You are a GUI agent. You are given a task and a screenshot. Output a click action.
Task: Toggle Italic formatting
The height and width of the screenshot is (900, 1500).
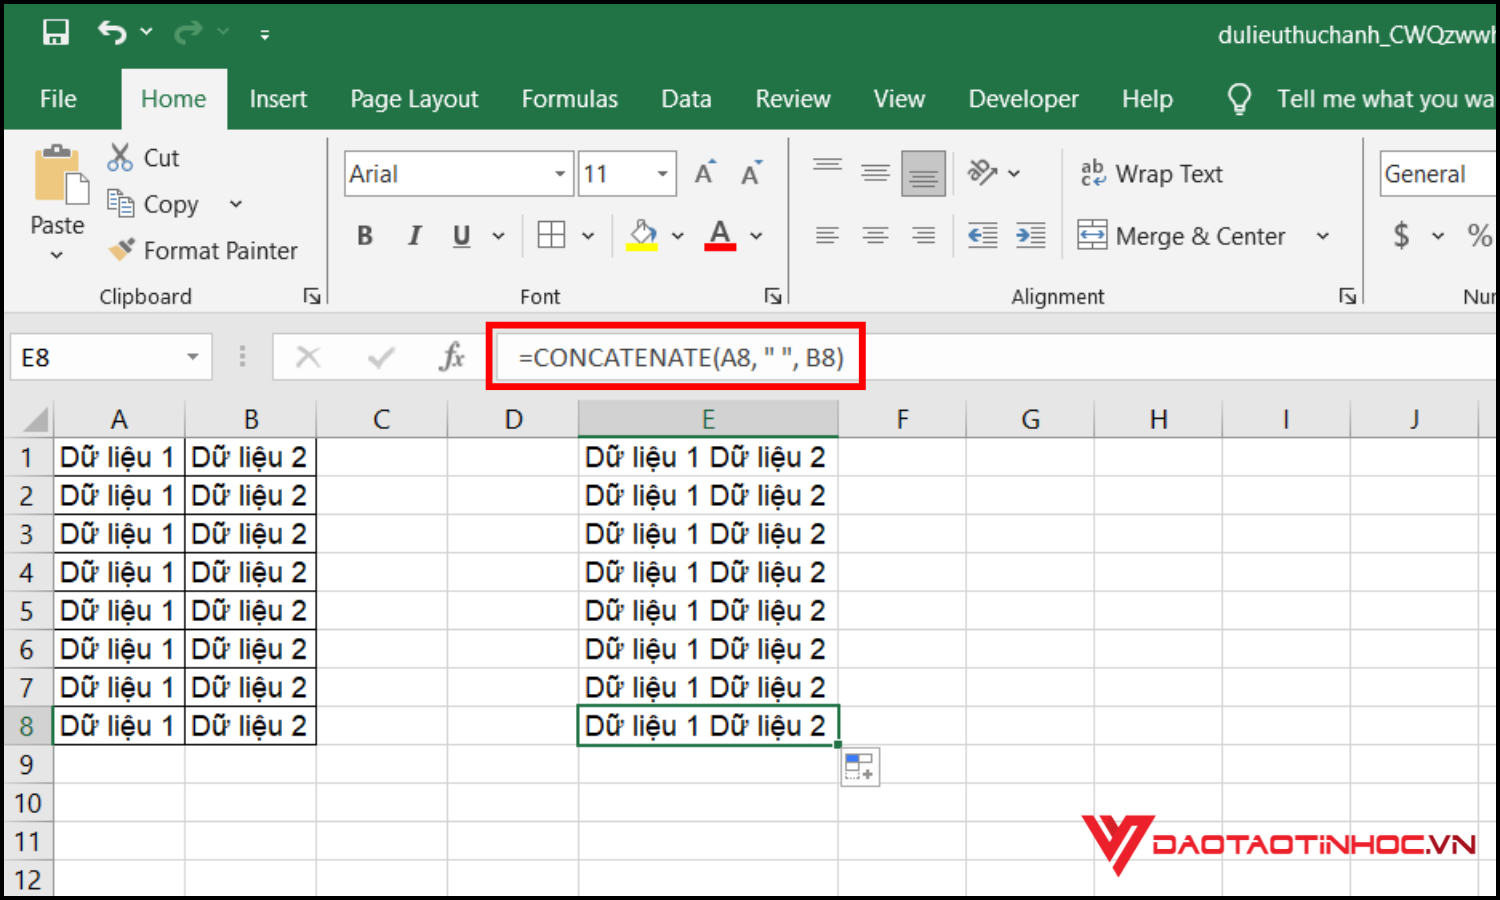pyautogui.click(x=414, y=236)
